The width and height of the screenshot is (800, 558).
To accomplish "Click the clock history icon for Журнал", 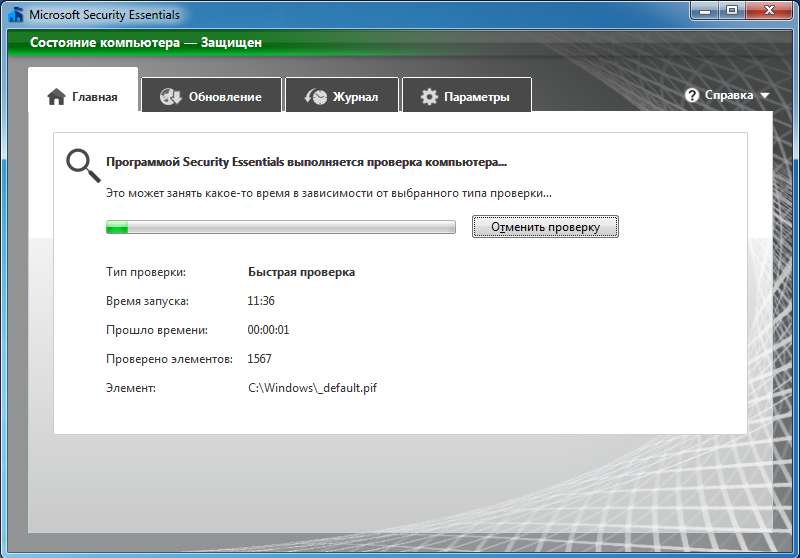I will (x=316, y=96).
